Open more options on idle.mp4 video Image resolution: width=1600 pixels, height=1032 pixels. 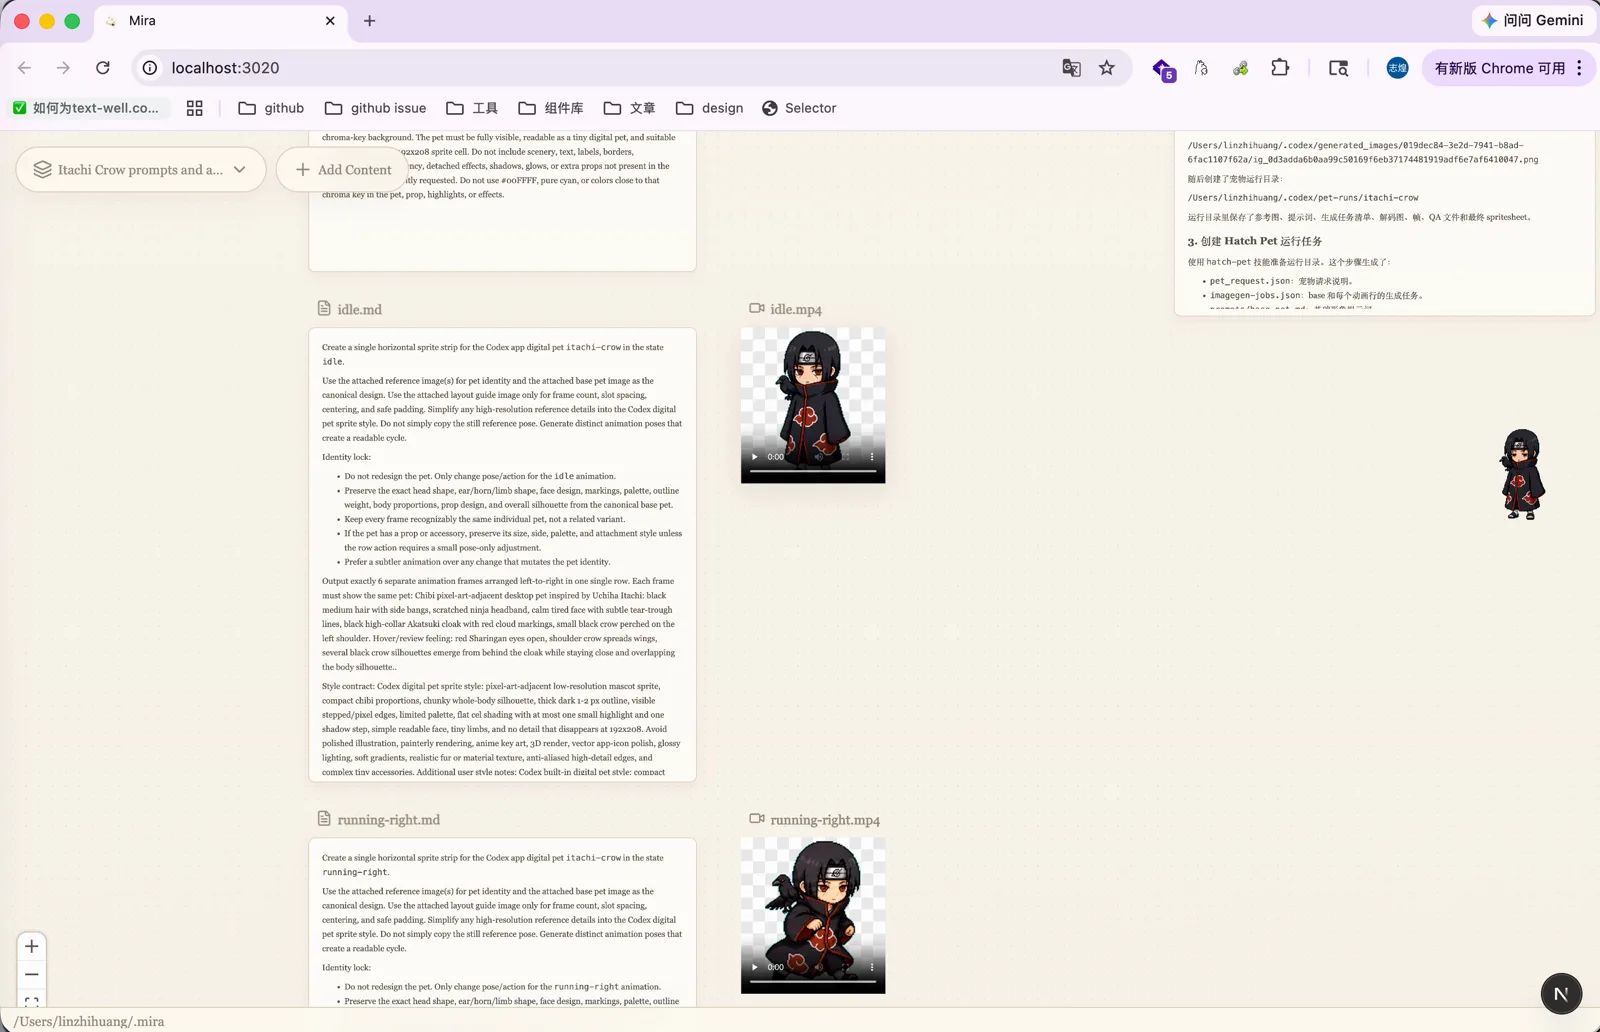click(x=872, y=457)
